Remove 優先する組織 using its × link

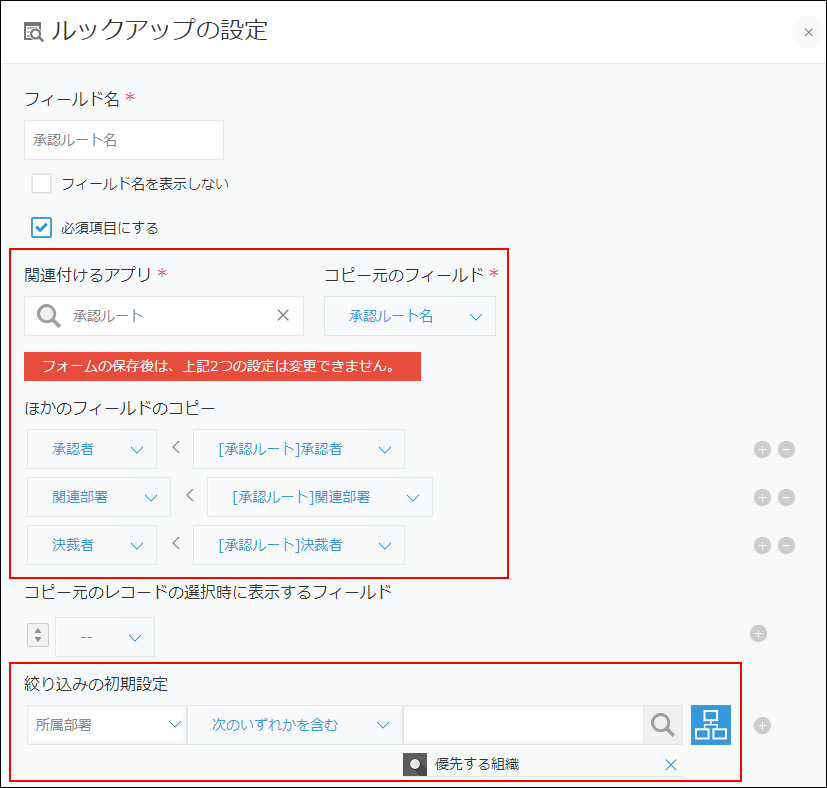(x=671, y=765)
